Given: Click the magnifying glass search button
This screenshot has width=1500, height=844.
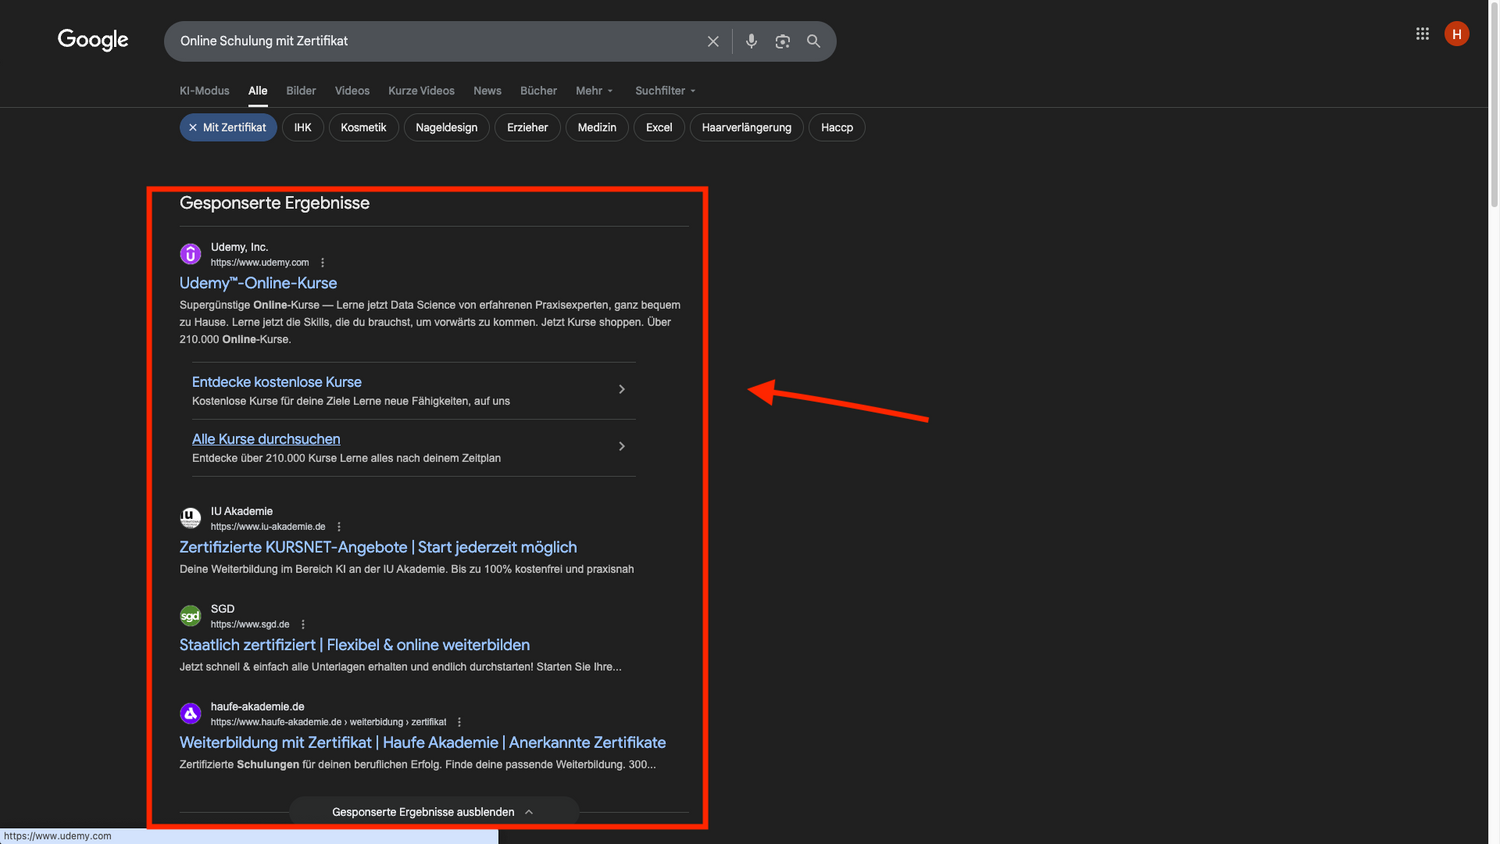Looking at the screenshot, I should click(x=813, y=41).
